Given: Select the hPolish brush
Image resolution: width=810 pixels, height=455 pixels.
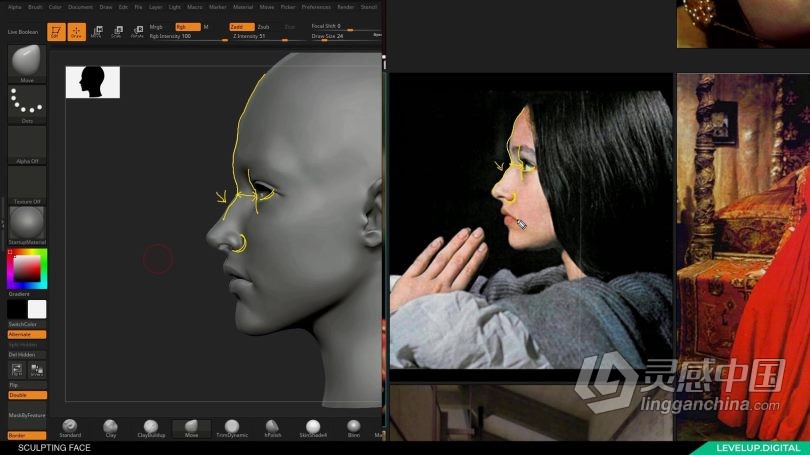Looking at the screenshot, I should coord(273,429).
